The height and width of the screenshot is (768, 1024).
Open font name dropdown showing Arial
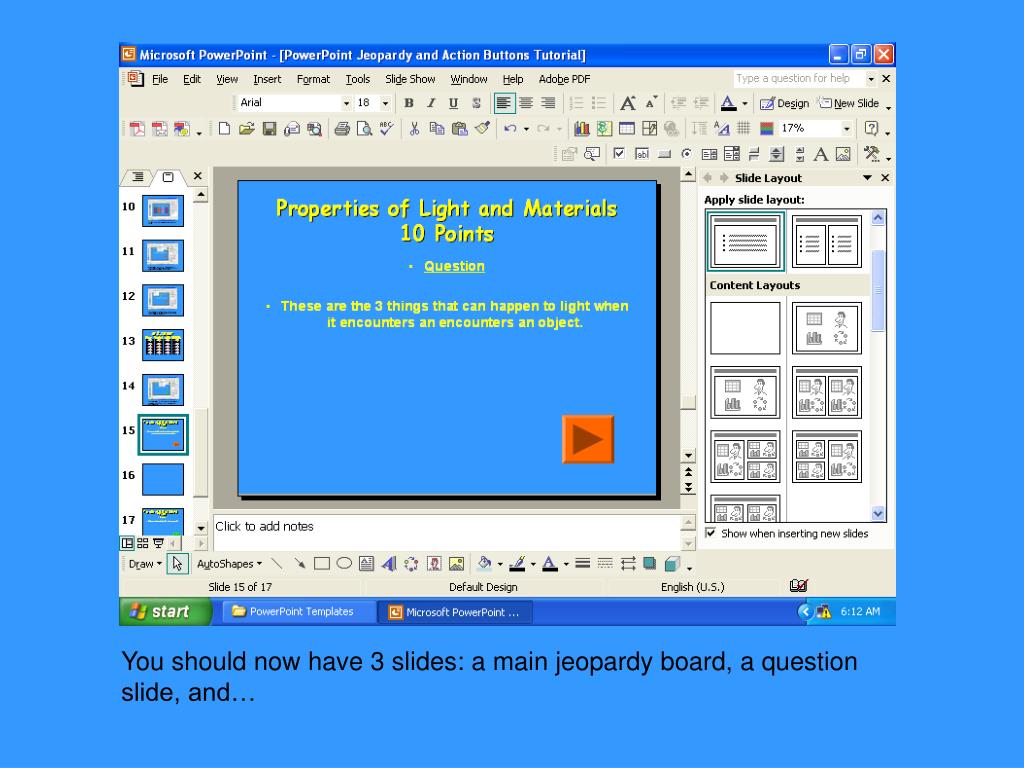click(347, 103)
